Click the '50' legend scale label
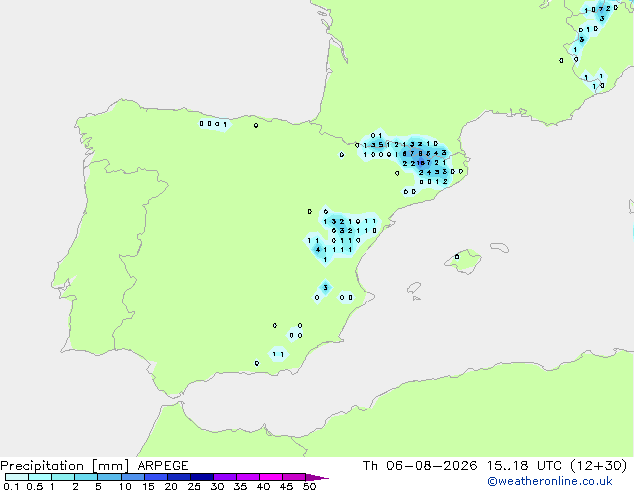This screenshot has width=634, height=490. click(309, 486)
